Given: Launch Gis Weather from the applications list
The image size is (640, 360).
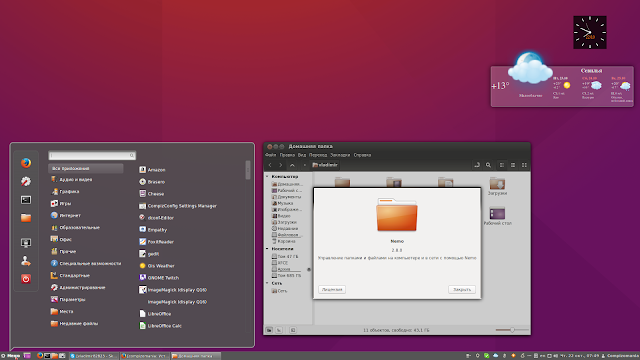Looking at the screenshot, I should [157, 266].
